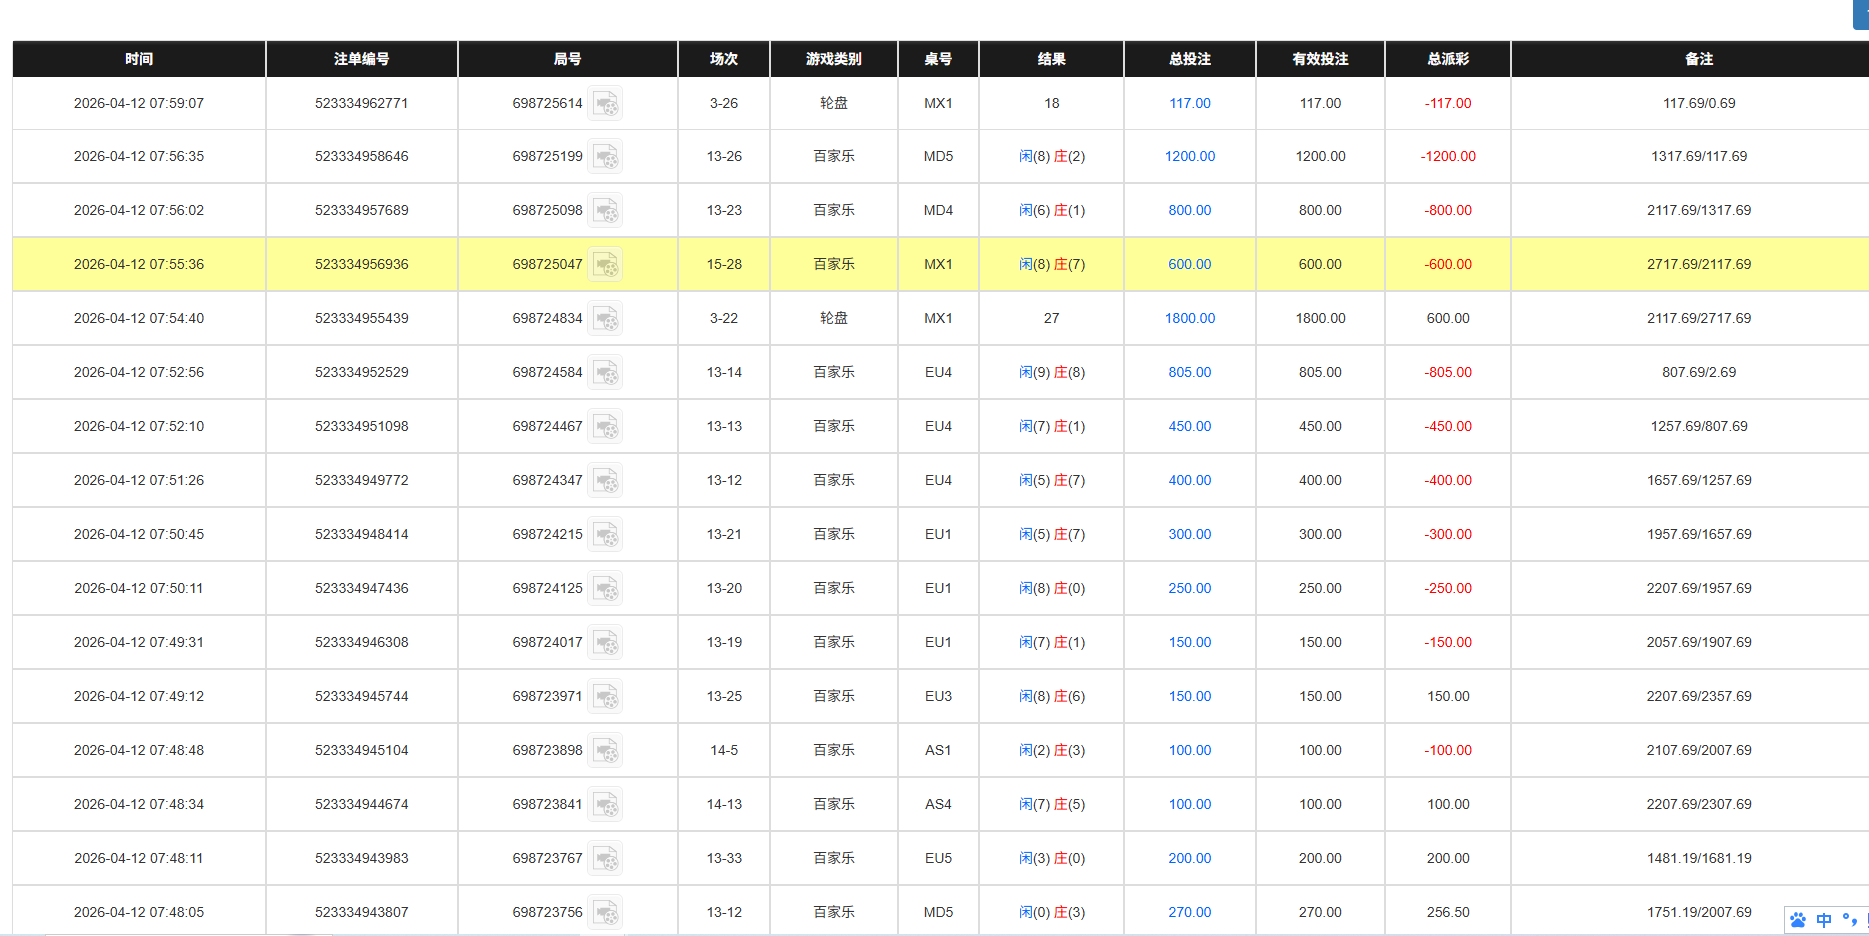Open the 1200.00 total bet link

[x=1189, y=156]
